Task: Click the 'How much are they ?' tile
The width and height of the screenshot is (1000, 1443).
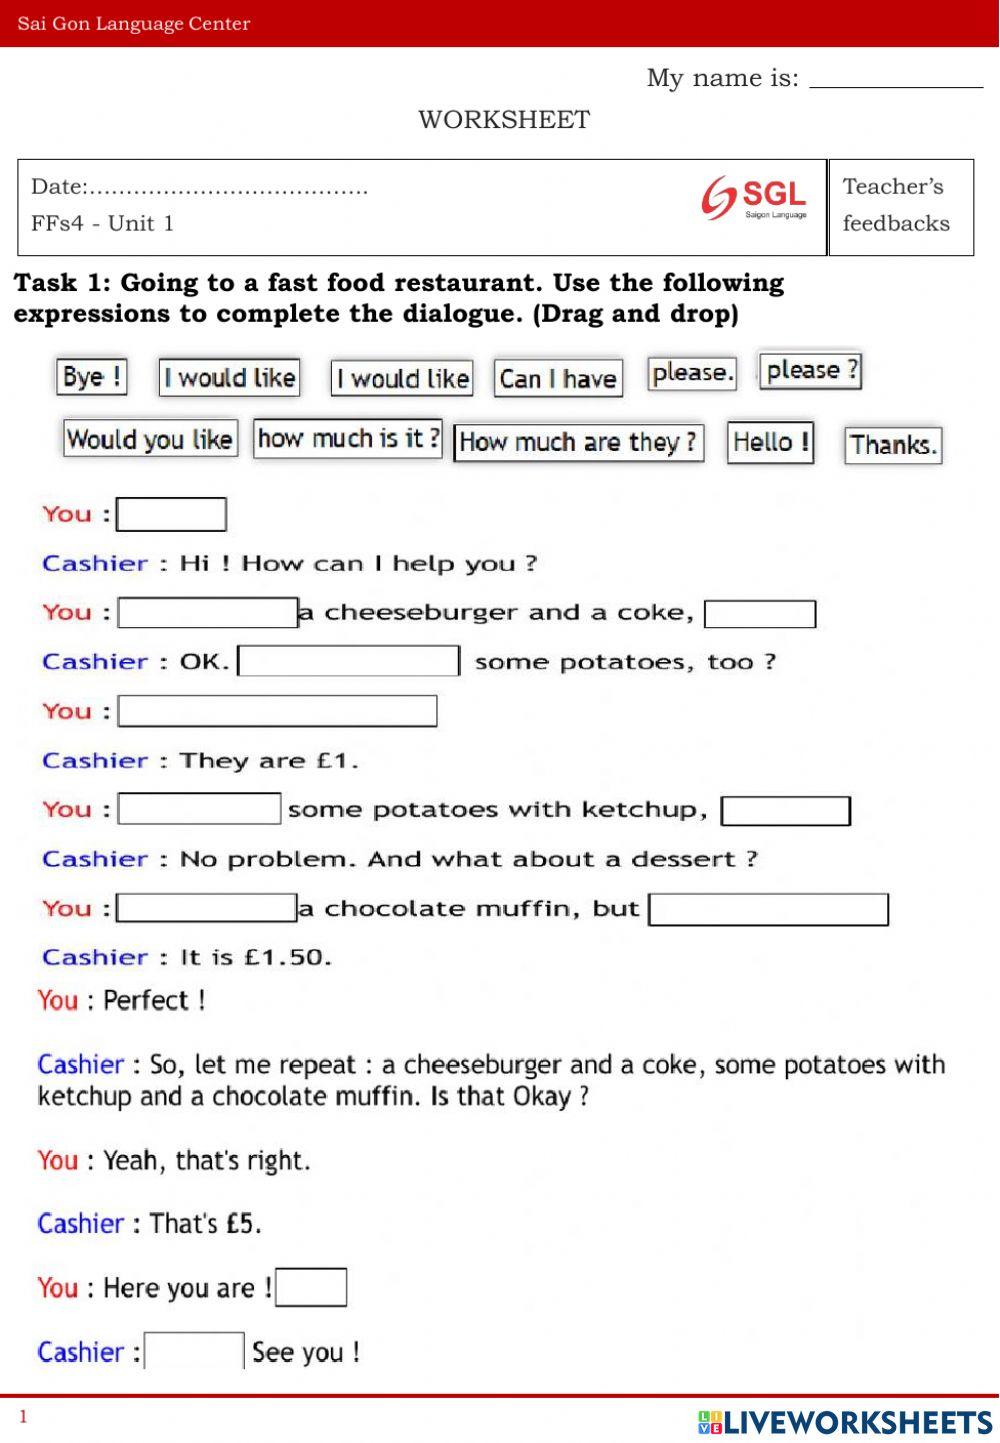Action: [578, 442]
